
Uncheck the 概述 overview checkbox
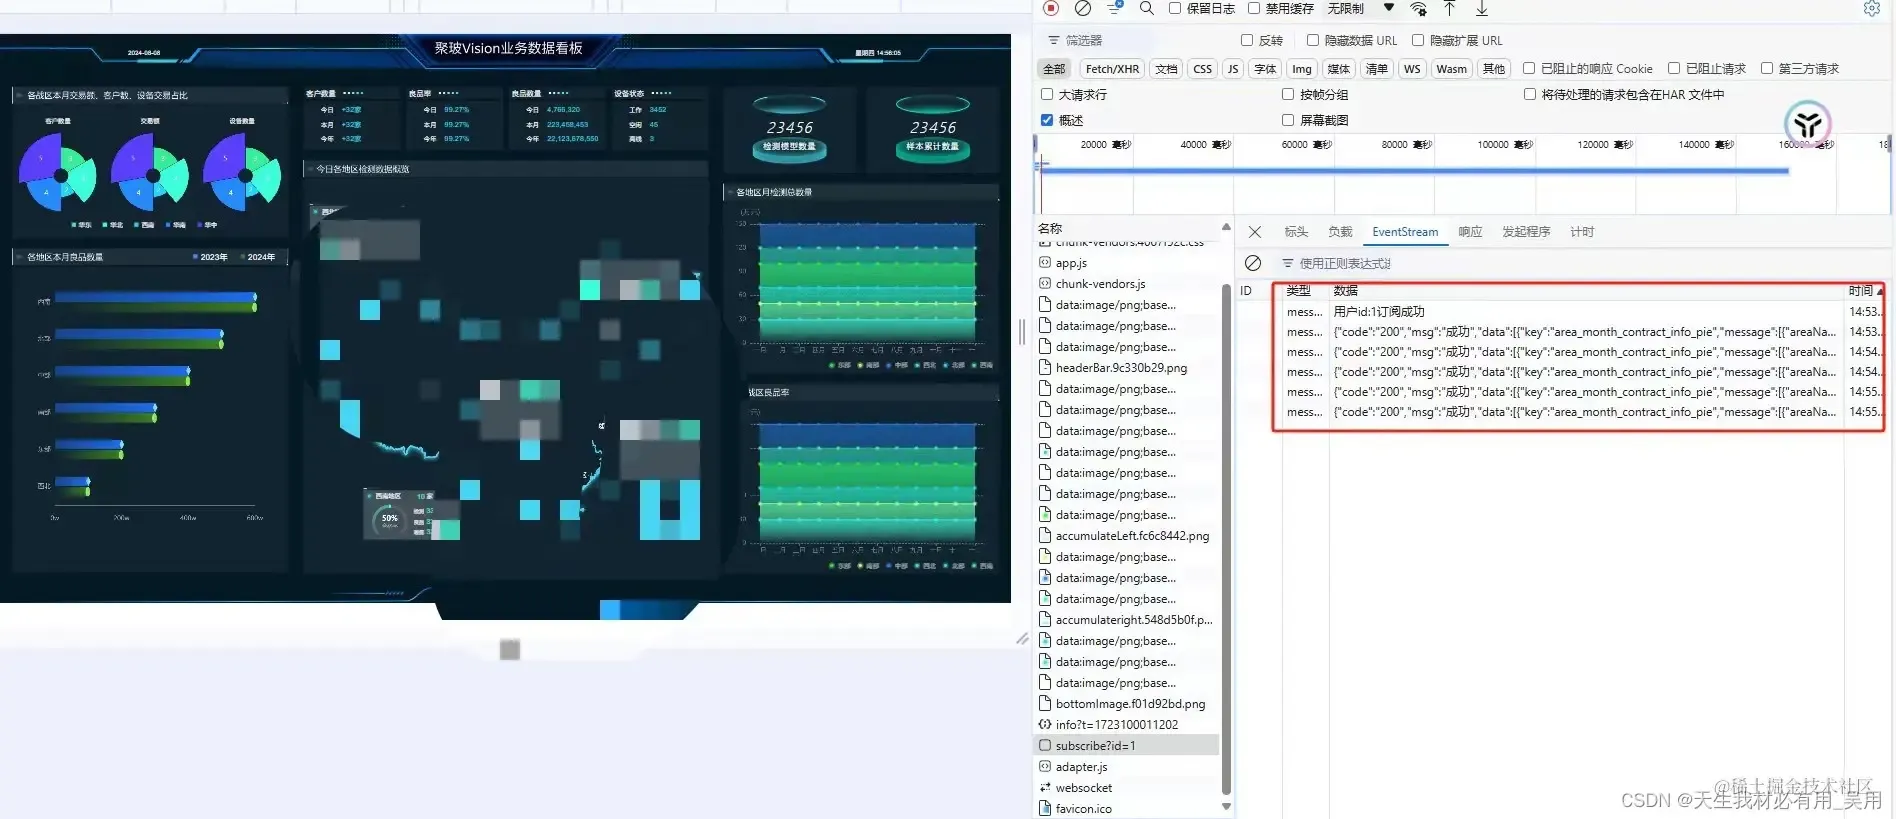1047,120
